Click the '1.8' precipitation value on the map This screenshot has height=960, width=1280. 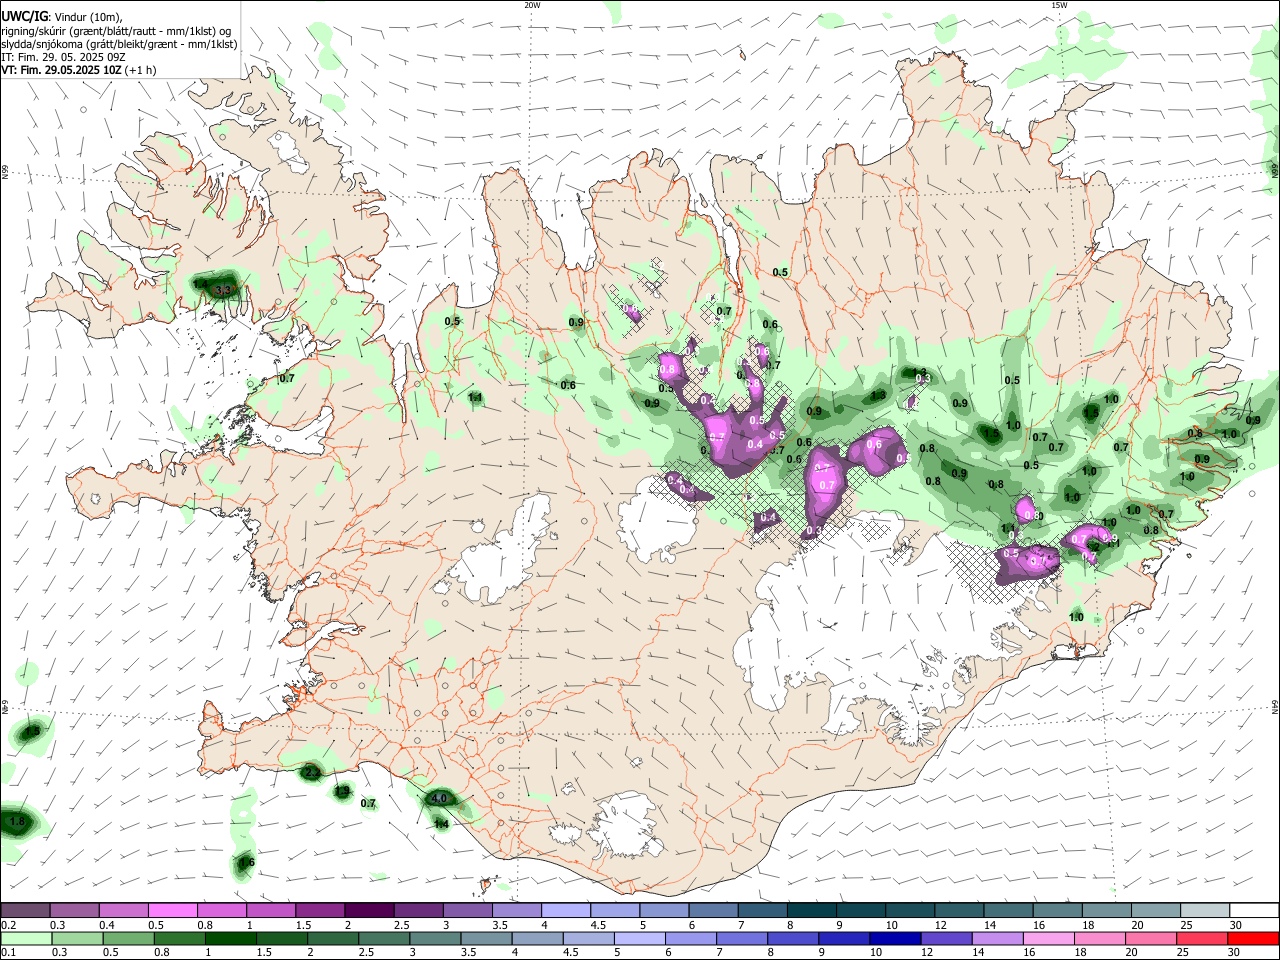pos(16,822)
